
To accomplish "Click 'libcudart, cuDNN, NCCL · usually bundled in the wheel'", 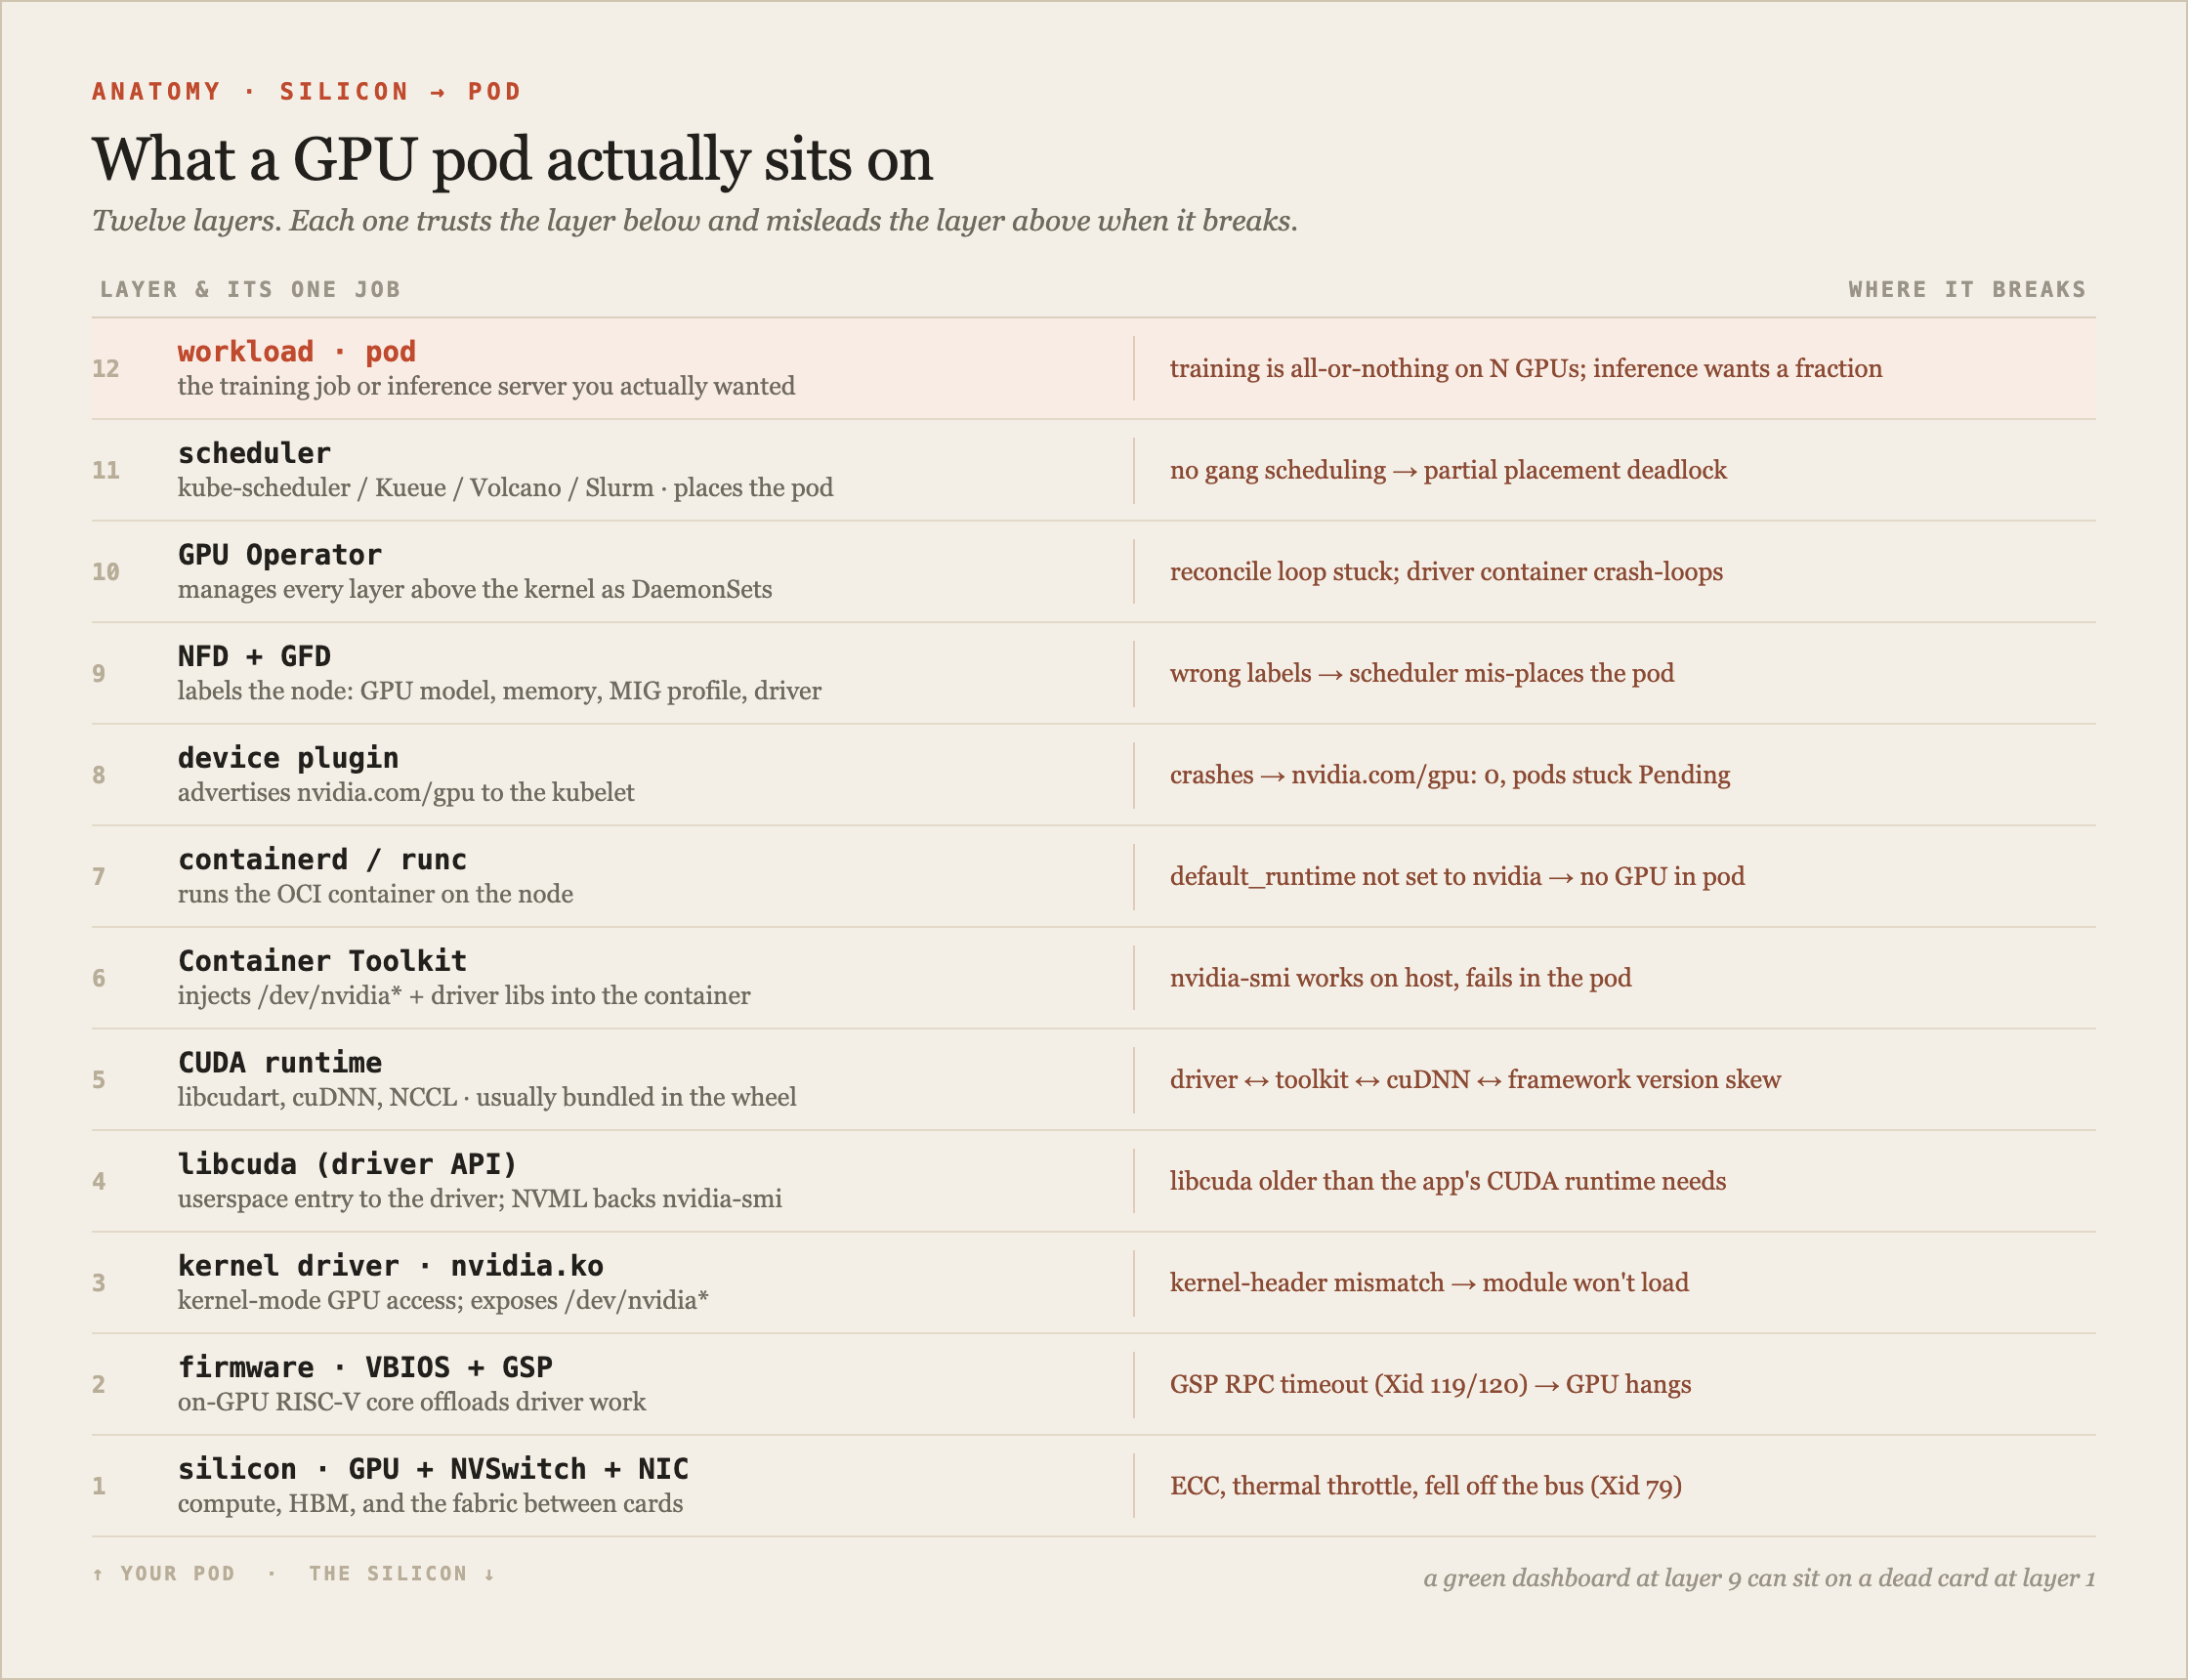I will (x=487, y=1097).
